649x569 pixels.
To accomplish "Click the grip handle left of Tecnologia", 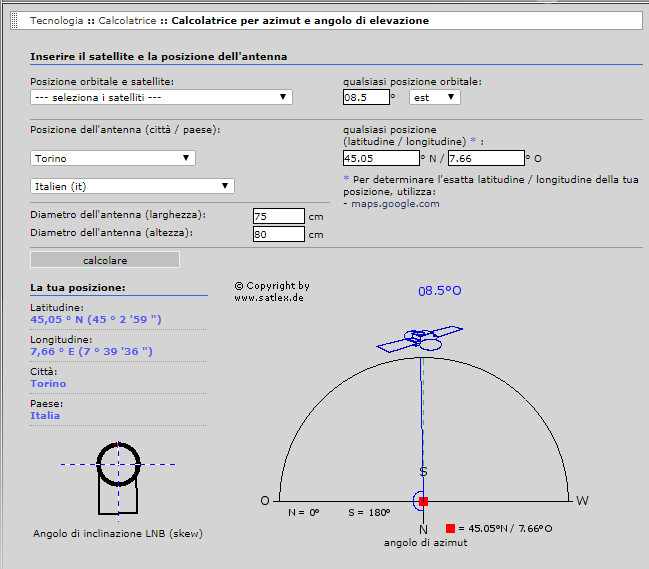I will point(15,20).
